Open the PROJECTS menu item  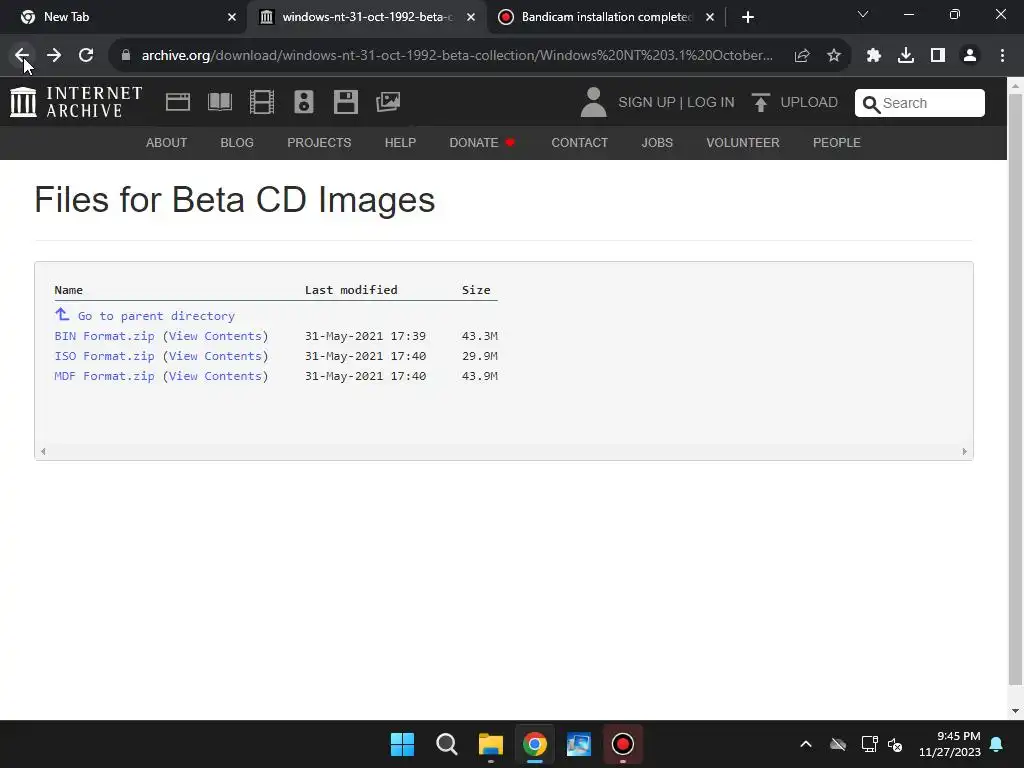[319, 142]
